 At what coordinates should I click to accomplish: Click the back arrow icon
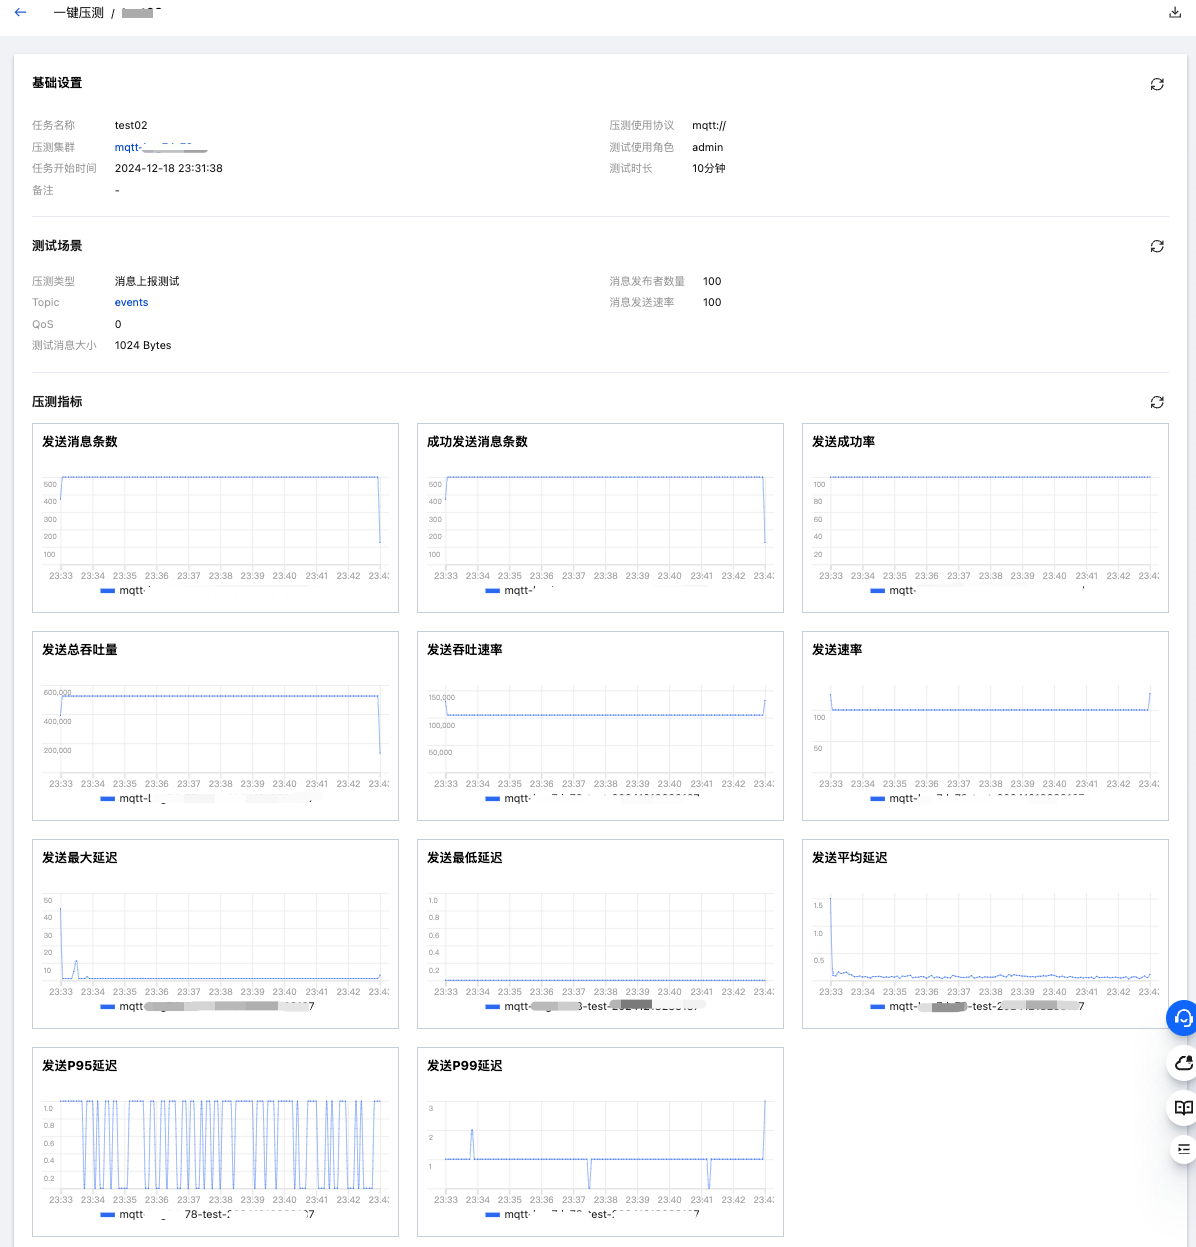20,13
